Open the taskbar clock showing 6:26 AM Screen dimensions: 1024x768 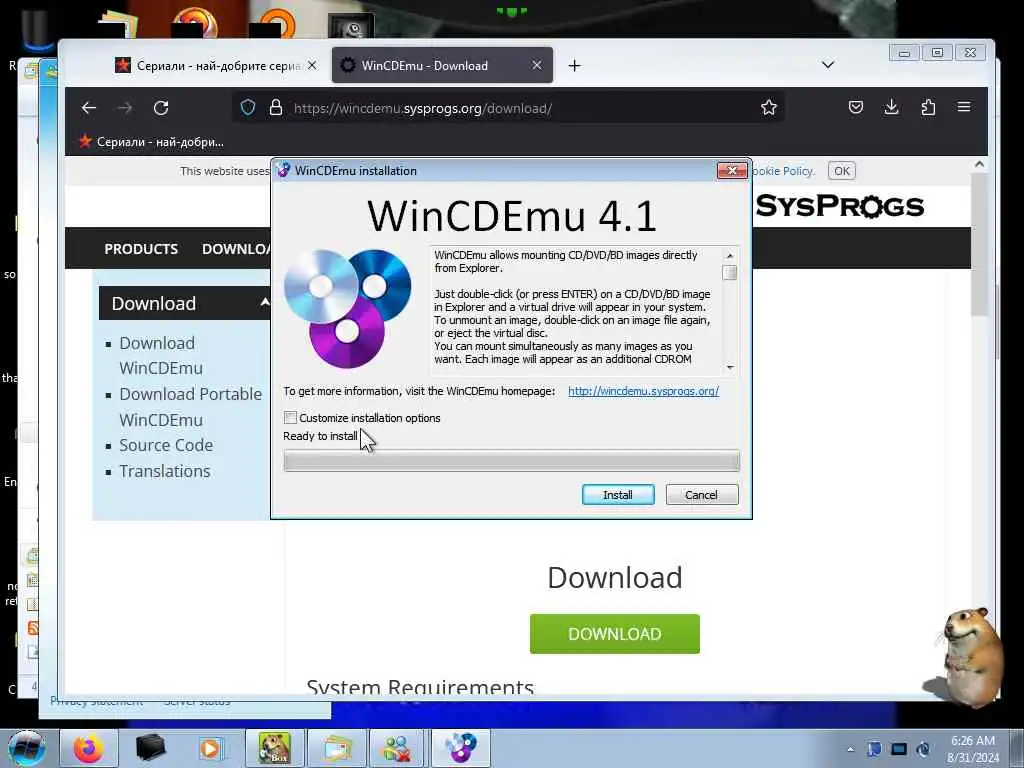coord(972,749)
